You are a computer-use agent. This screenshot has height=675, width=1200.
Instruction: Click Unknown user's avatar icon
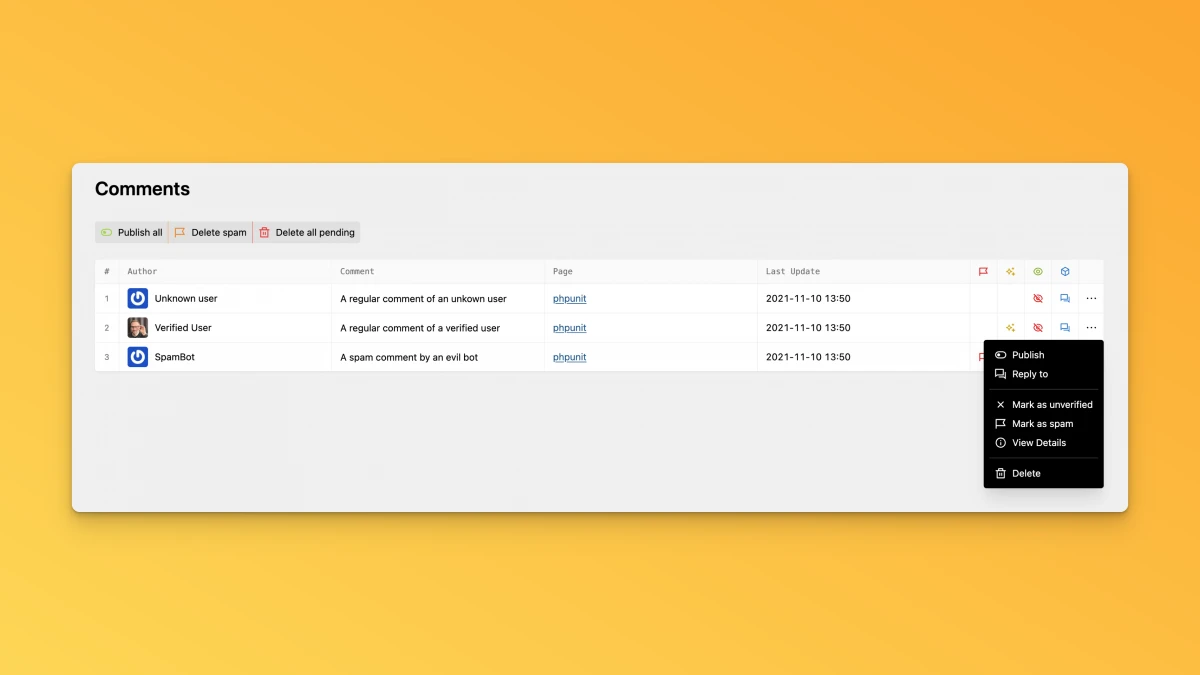click(x=138, y=298)
